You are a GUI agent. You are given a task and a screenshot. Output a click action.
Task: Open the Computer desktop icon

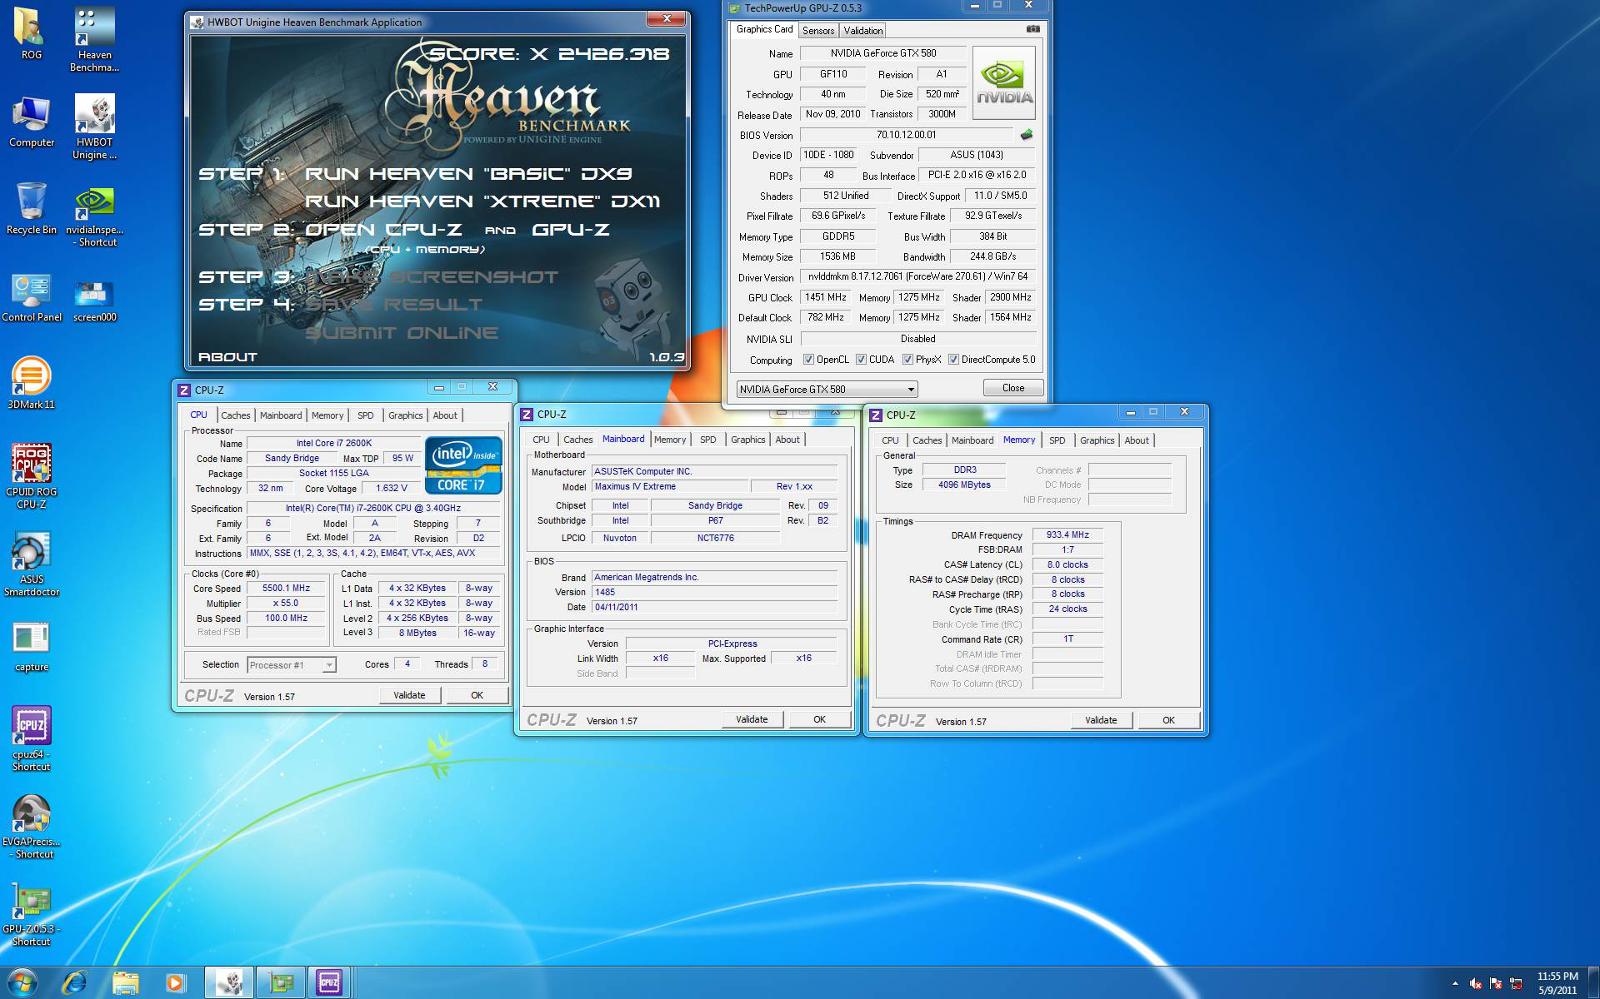point(31,122)
